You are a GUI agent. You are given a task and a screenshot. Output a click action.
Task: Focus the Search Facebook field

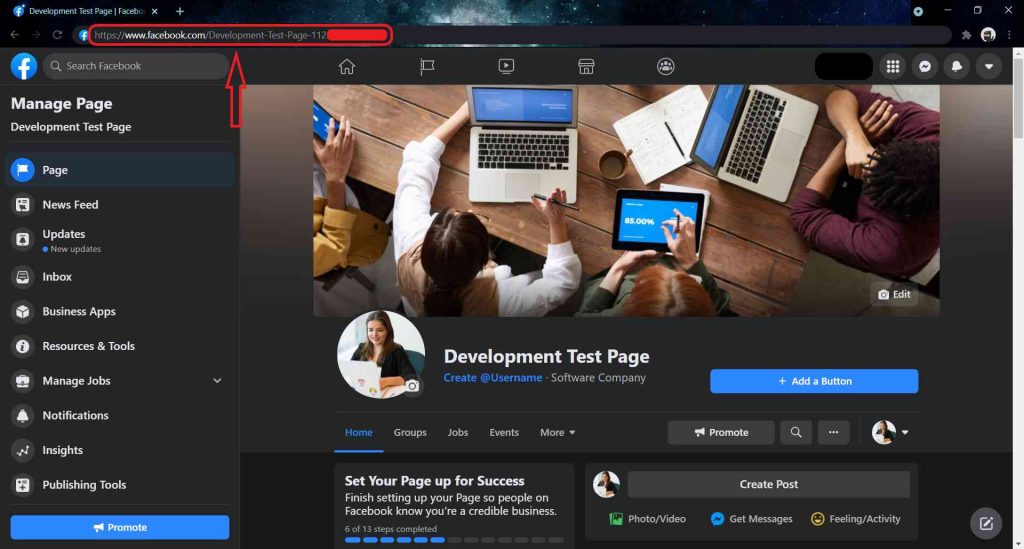136,66
